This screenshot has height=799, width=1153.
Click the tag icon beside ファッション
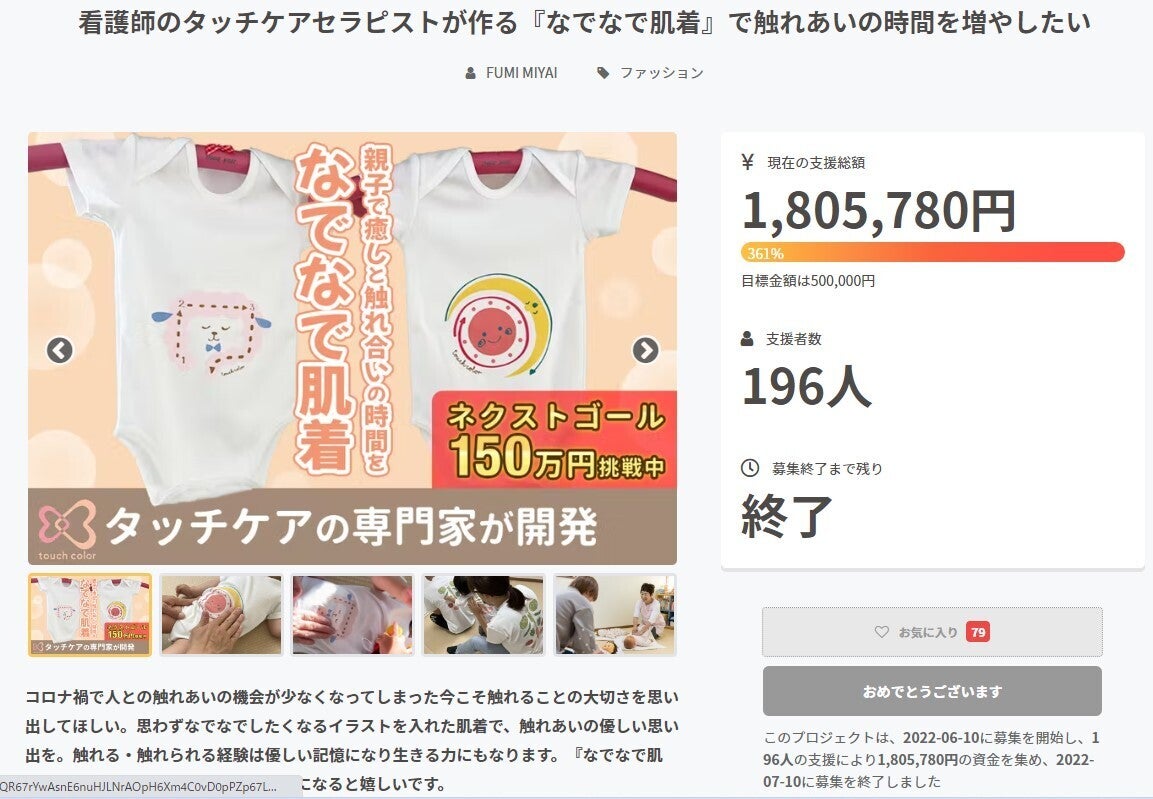[x=603, y=73]
